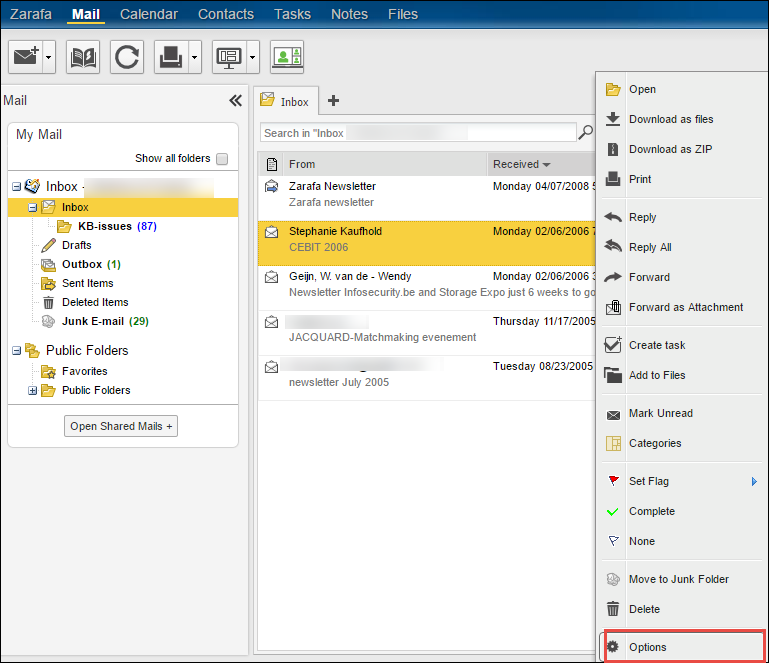769x663 pixels.
Task: Select the JACQUARD-Matchmaking evenement email
Action: (x=427, y=333)
